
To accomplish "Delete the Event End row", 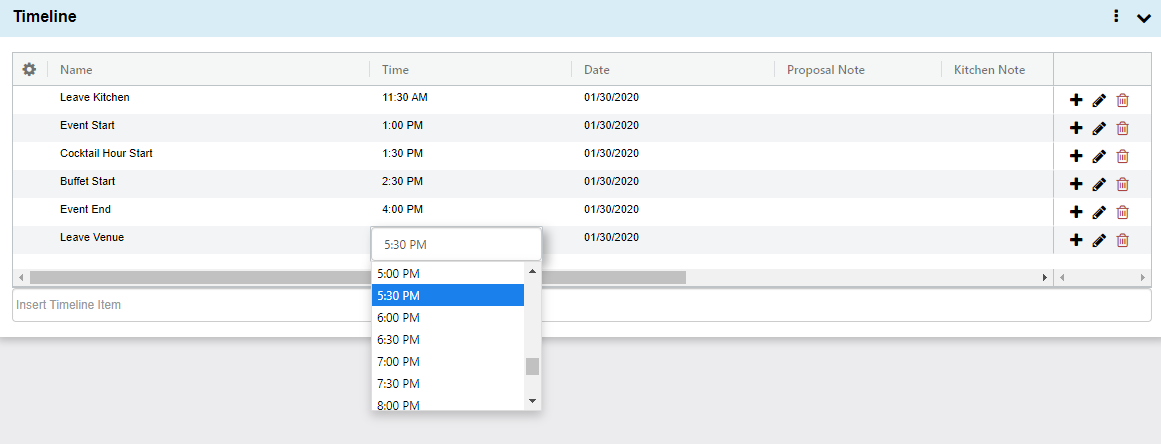I will 1122,212.
